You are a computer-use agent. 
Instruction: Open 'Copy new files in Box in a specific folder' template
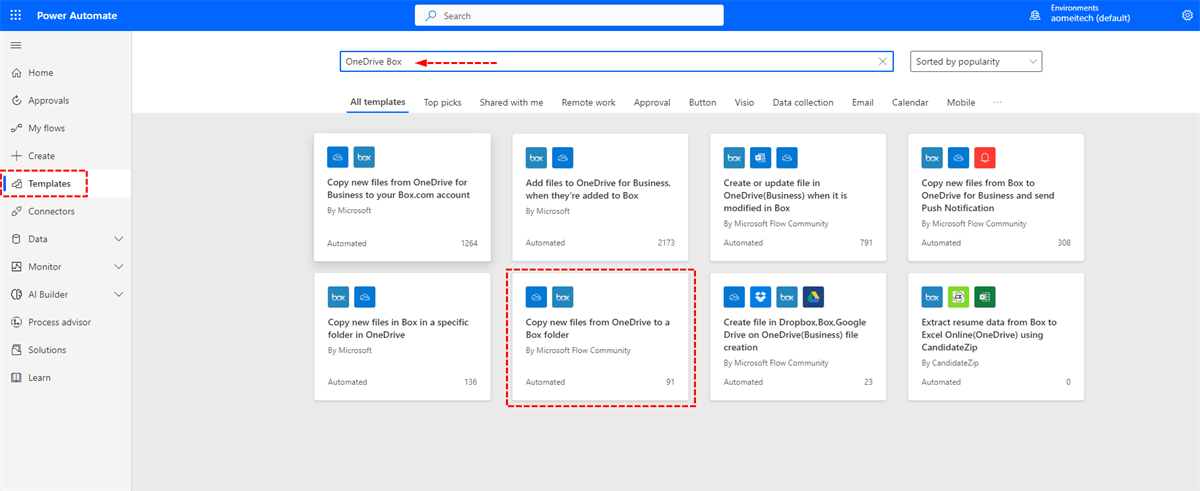[x=402, y=336]
